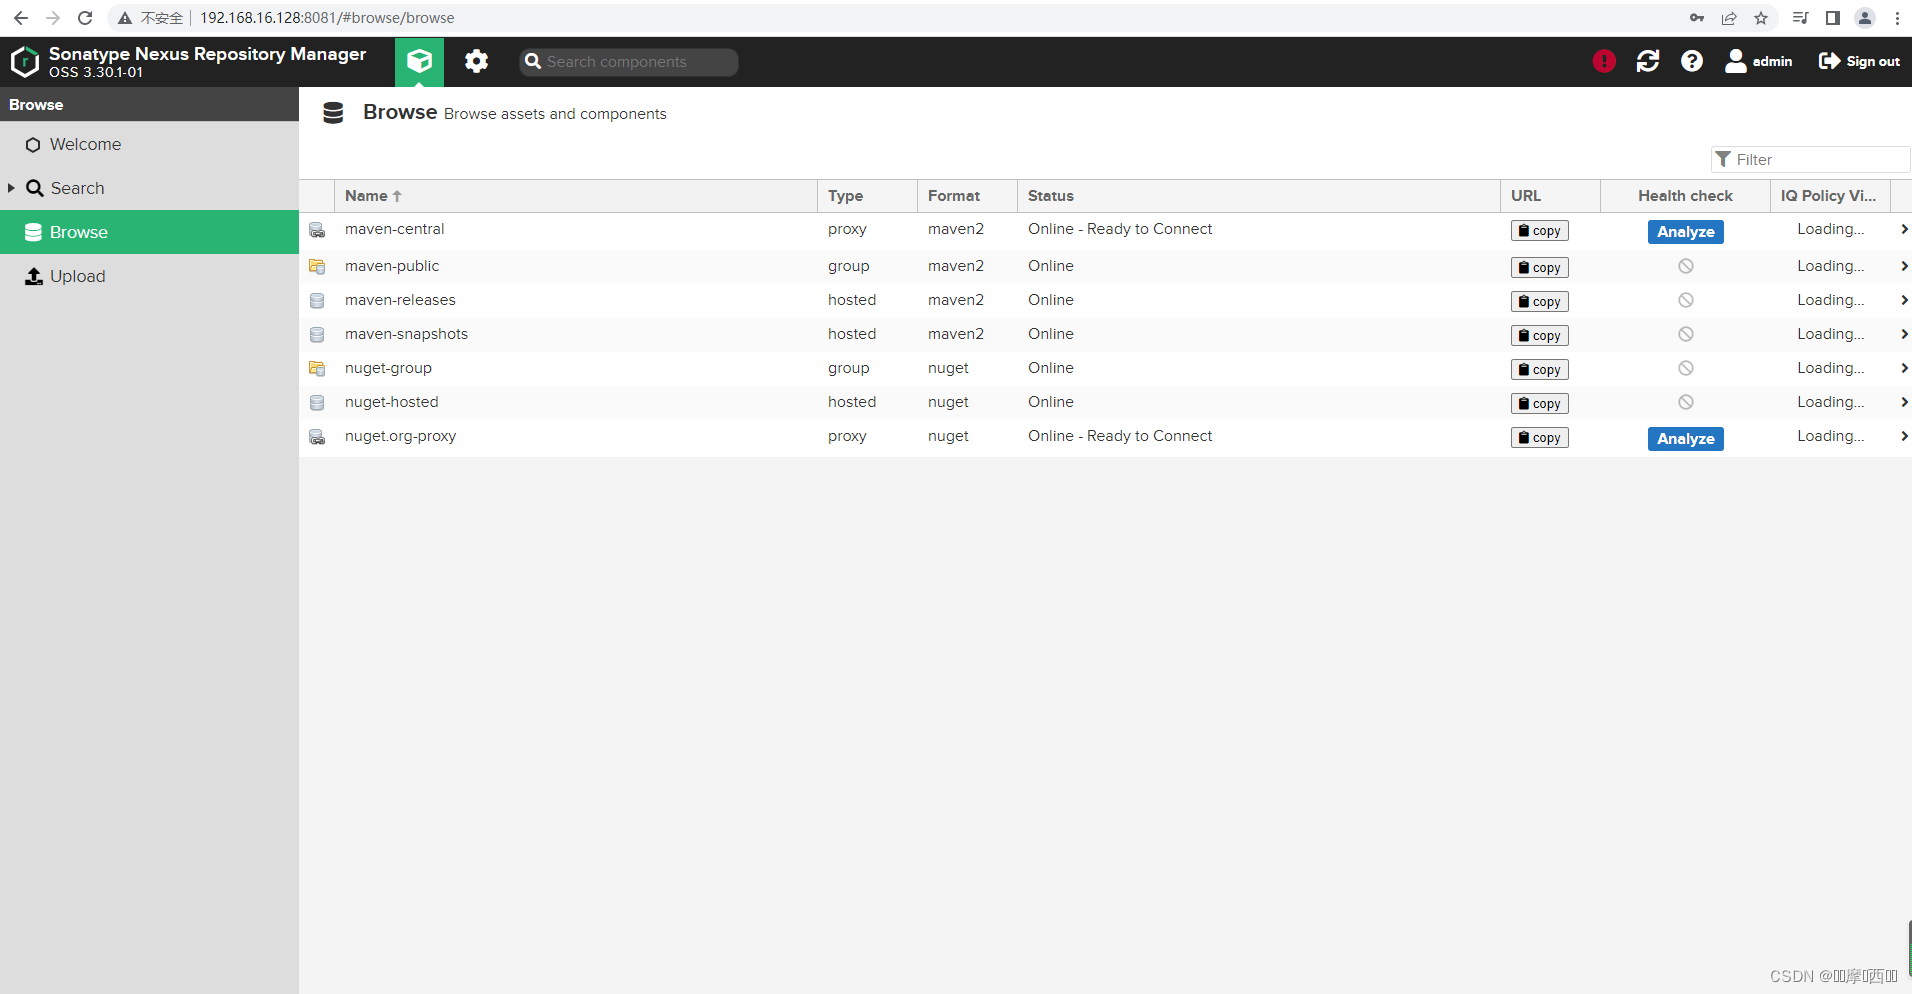Open the Administration gear icon
The image size is (1912, 994).
pos(476,61)
